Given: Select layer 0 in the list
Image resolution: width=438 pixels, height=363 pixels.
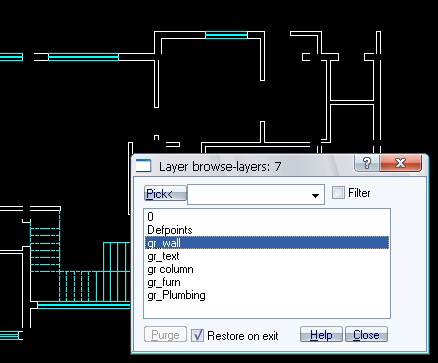Looking at the screenshot, I should point(267,217).
